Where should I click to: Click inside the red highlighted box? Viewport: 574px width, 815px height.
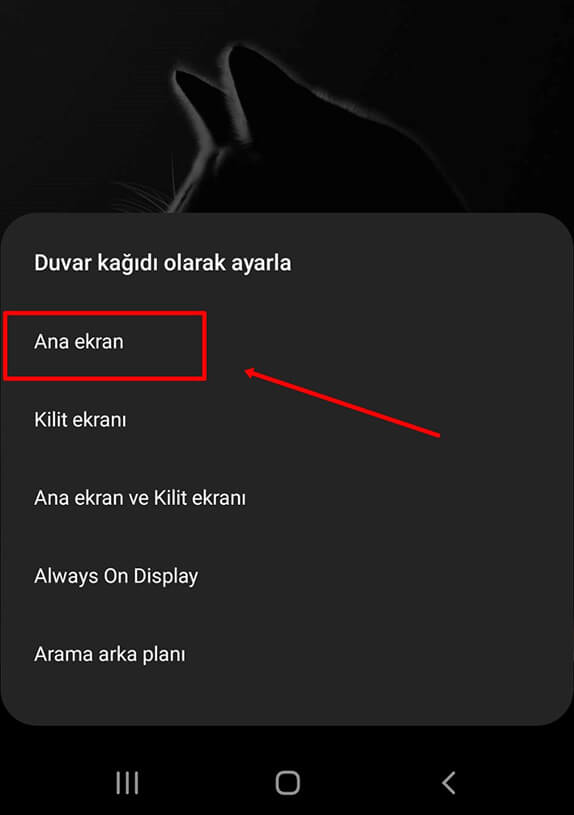coord(105,346)
